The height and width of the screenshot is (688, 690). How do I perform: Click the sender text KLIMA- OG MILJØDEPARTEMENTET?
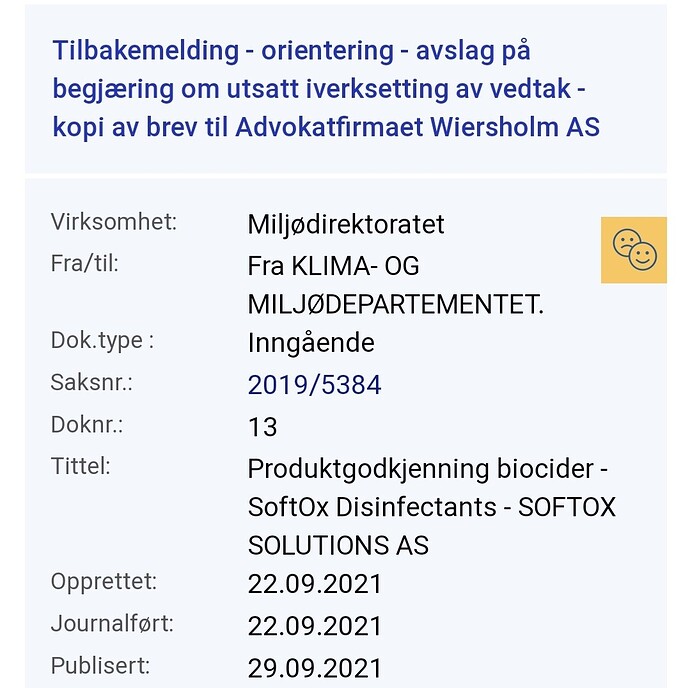(x=395, y=286)
